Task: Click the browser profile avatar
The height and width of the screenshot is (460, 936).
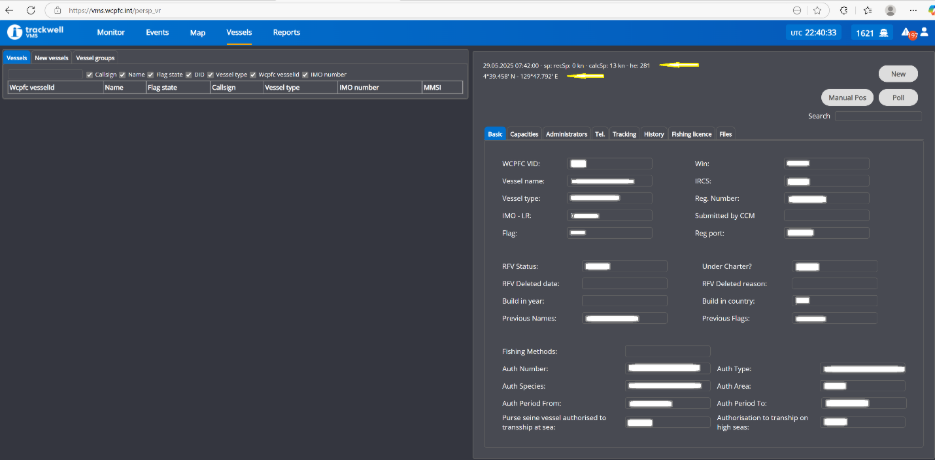Action: 890,10
